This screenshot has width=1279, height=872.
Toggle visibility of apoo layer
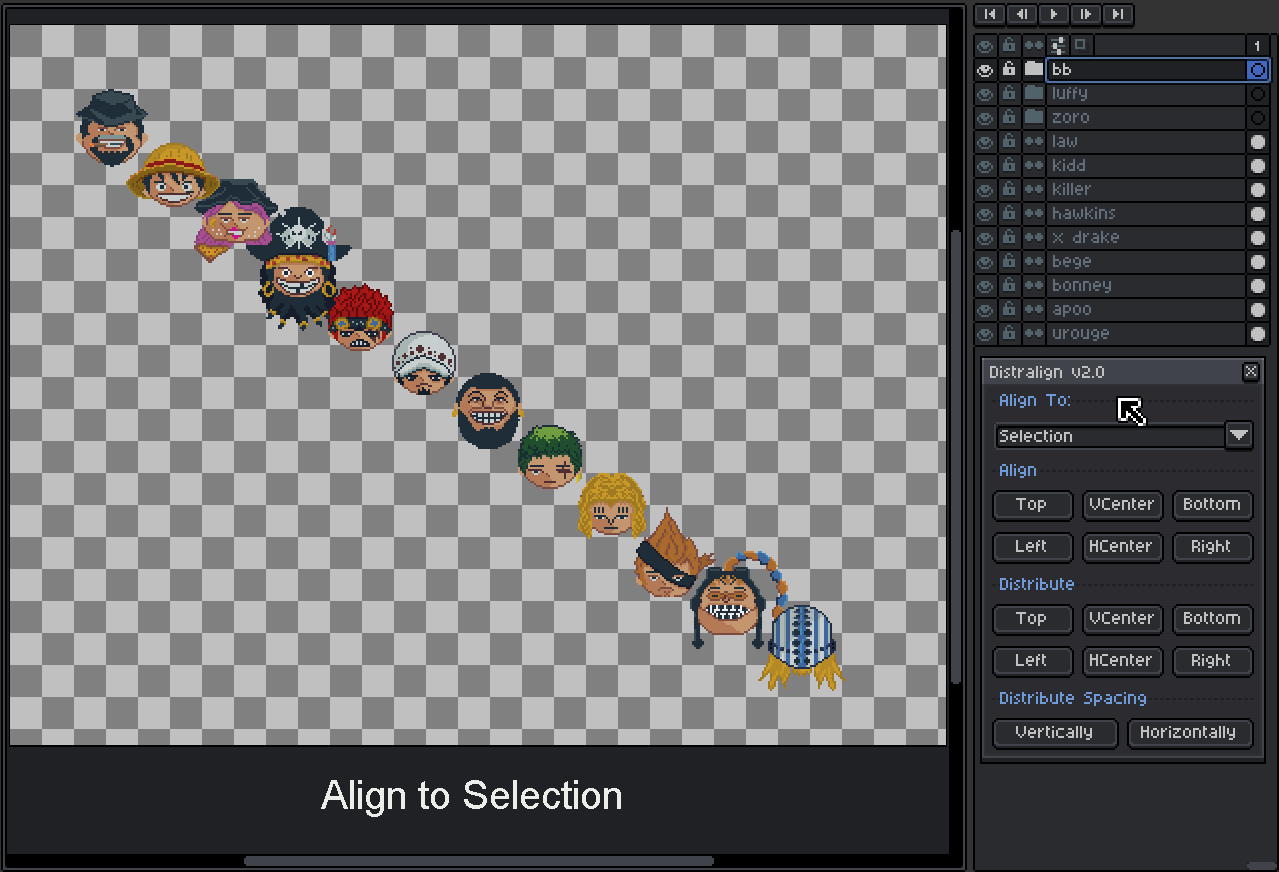[986, 310]
